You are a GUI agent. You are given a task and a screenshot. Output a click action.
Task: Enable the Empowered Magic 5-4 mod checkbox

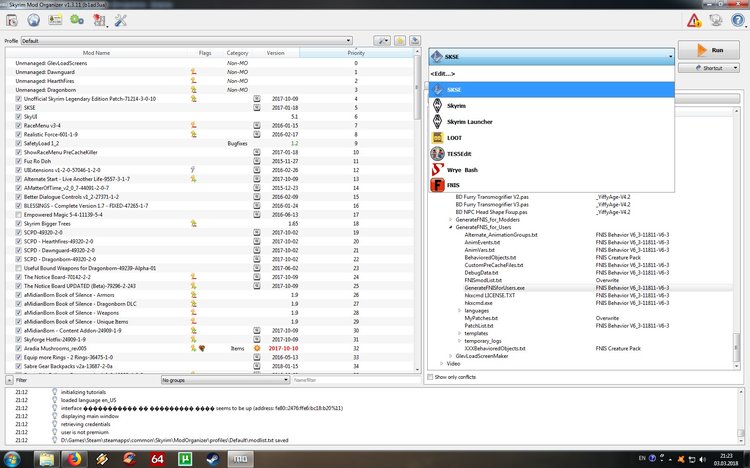(19, 215)
